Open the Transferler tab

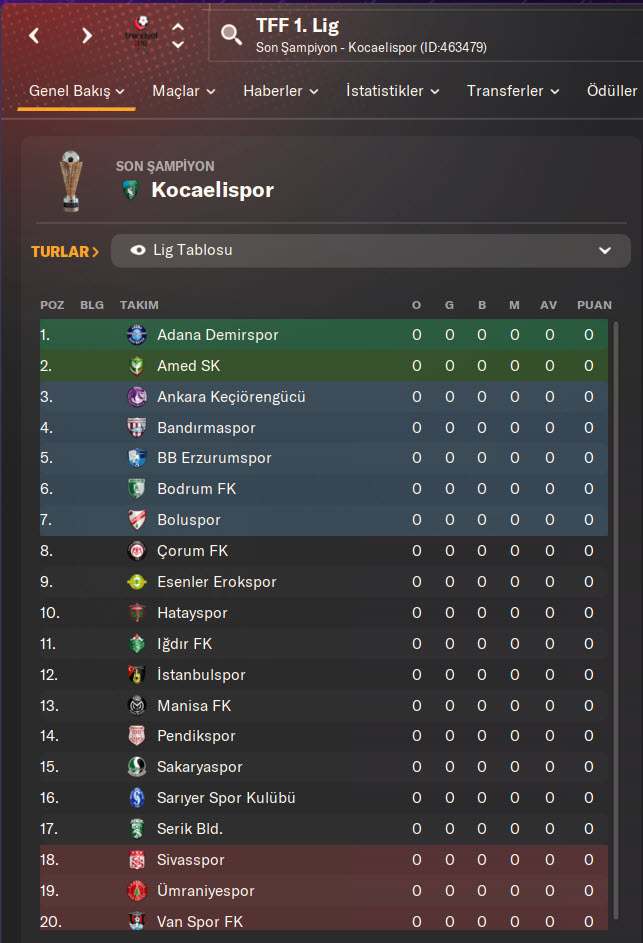(x=514, y=91)
